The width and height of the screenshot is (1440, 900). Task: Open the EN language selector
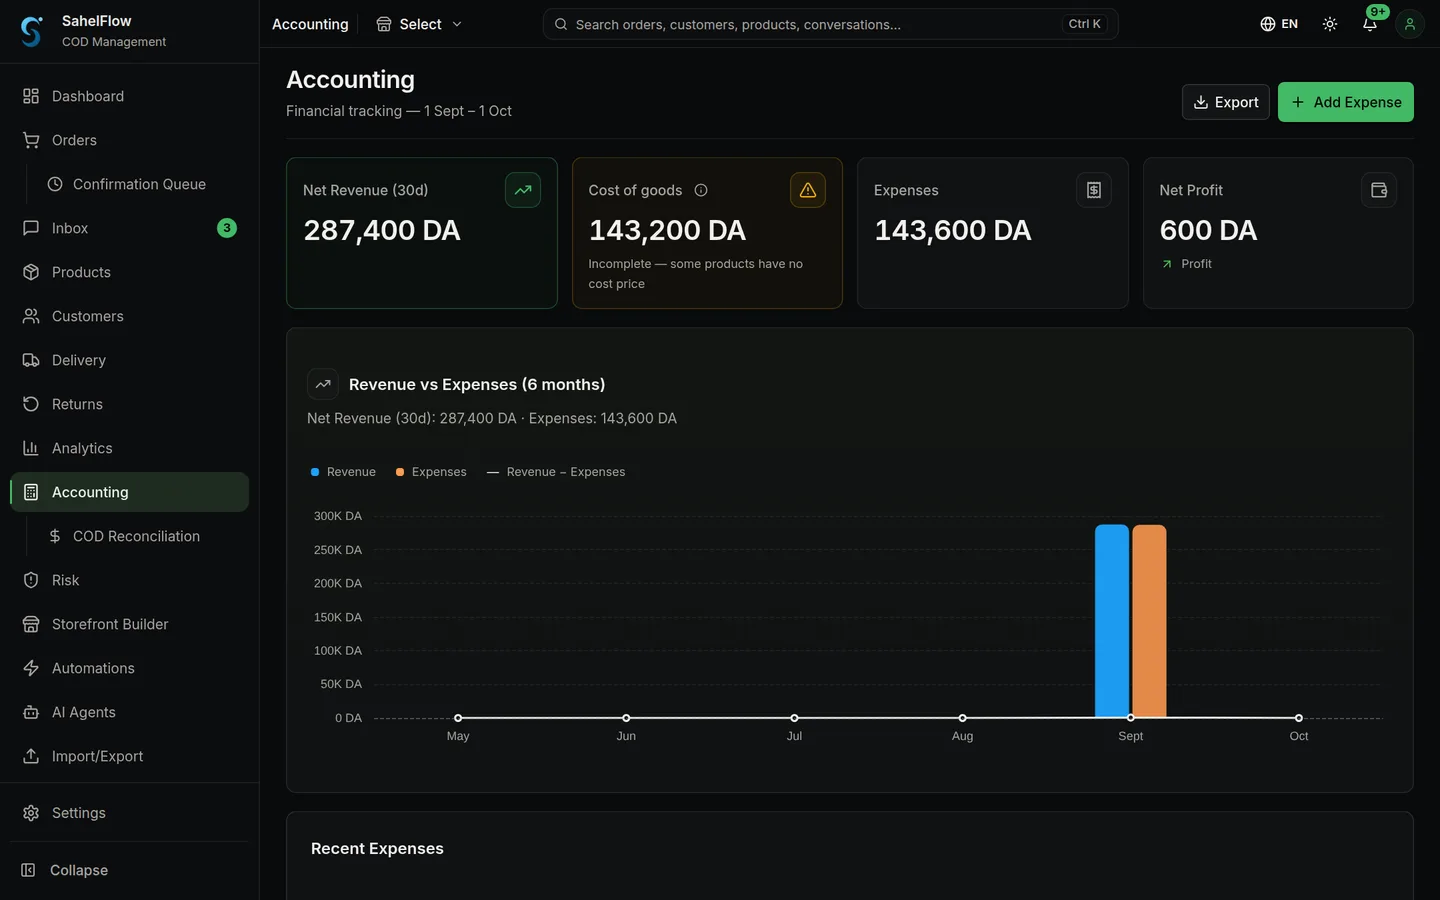pos(1279,24)
